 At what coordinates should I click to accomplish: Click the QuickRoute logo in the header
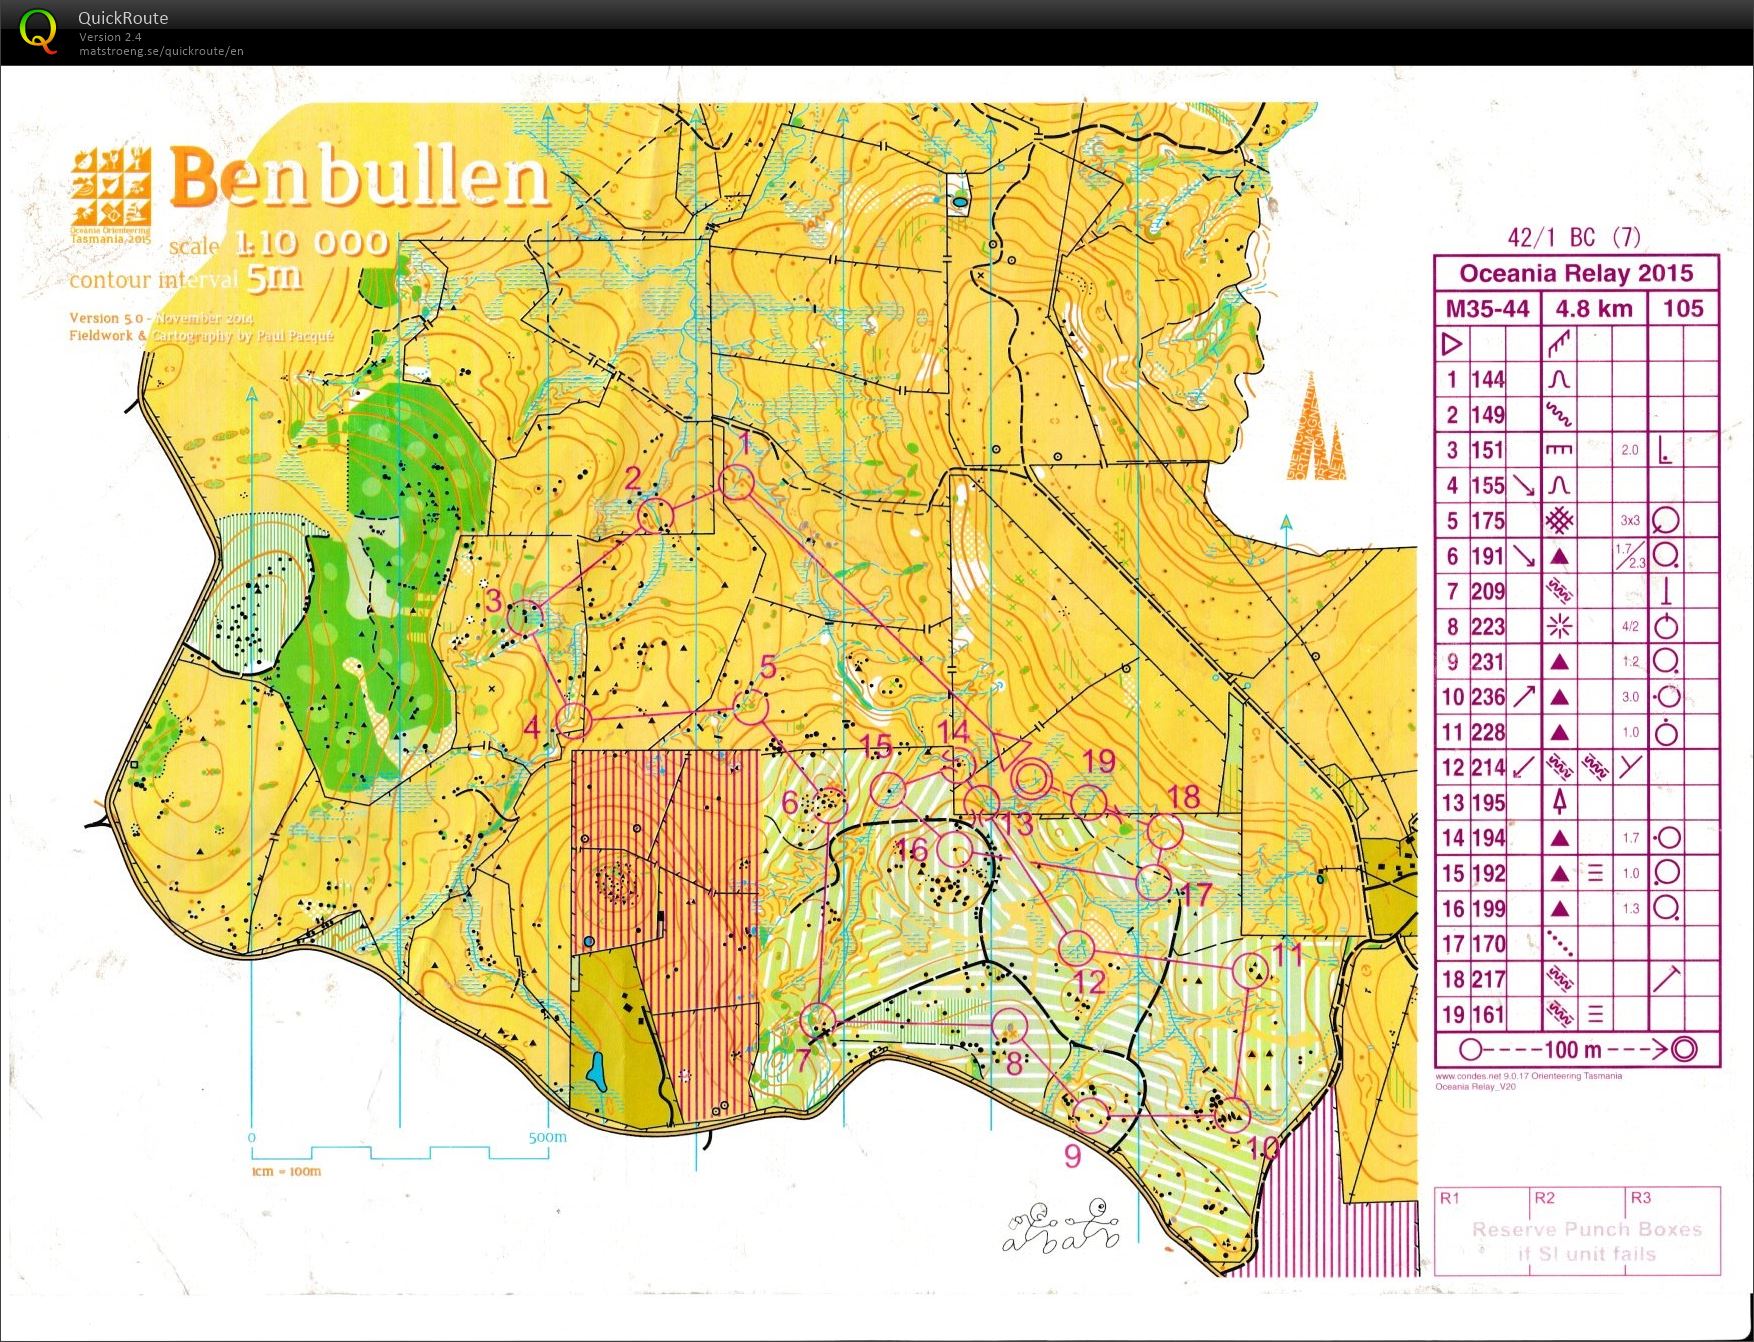click(39, 31)
